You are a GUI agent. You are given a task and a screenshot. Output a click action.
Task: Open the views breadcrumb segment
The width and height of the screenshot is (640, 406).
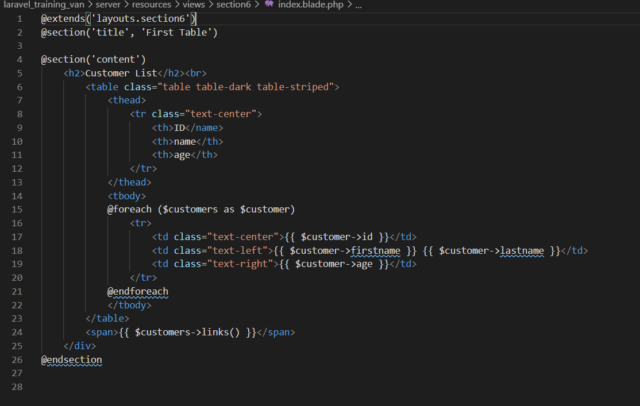click(x=193, y=5)
